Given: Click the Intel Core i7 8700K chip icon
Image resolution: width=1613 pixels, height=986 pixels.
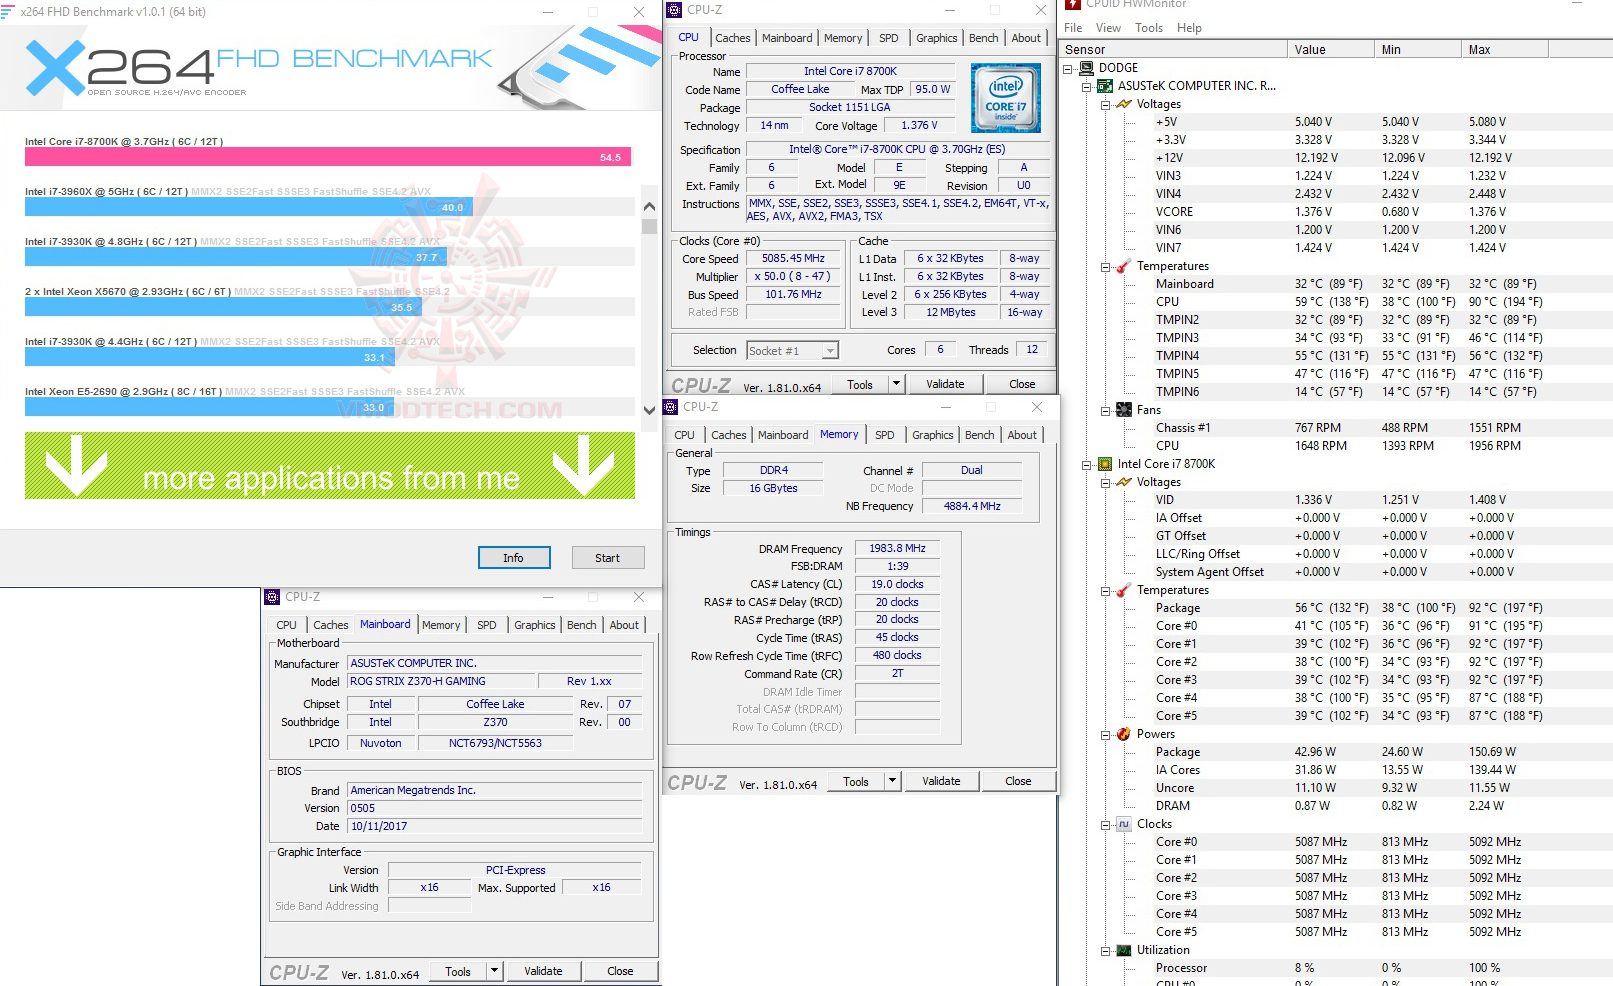Looking at the screenshot, I should (x=1105, y=464).
